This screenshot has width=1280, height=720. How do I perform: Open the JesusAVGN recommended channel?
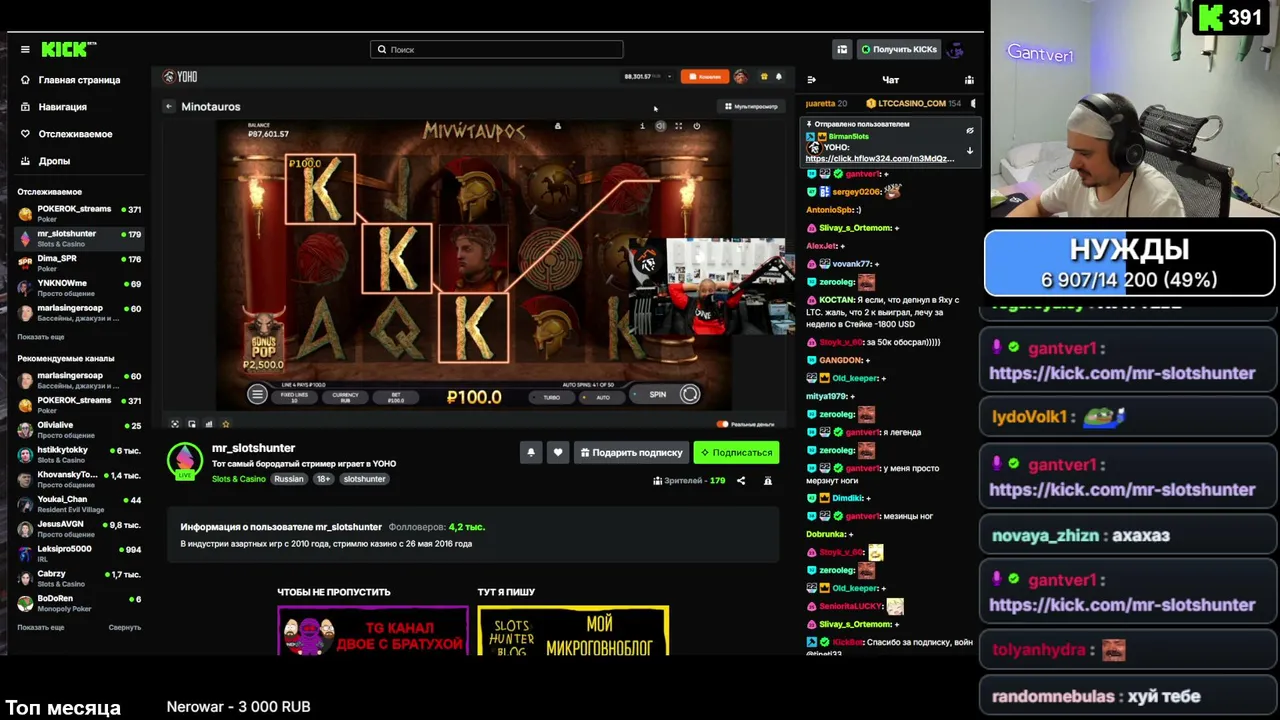click(x=80, y=529)
